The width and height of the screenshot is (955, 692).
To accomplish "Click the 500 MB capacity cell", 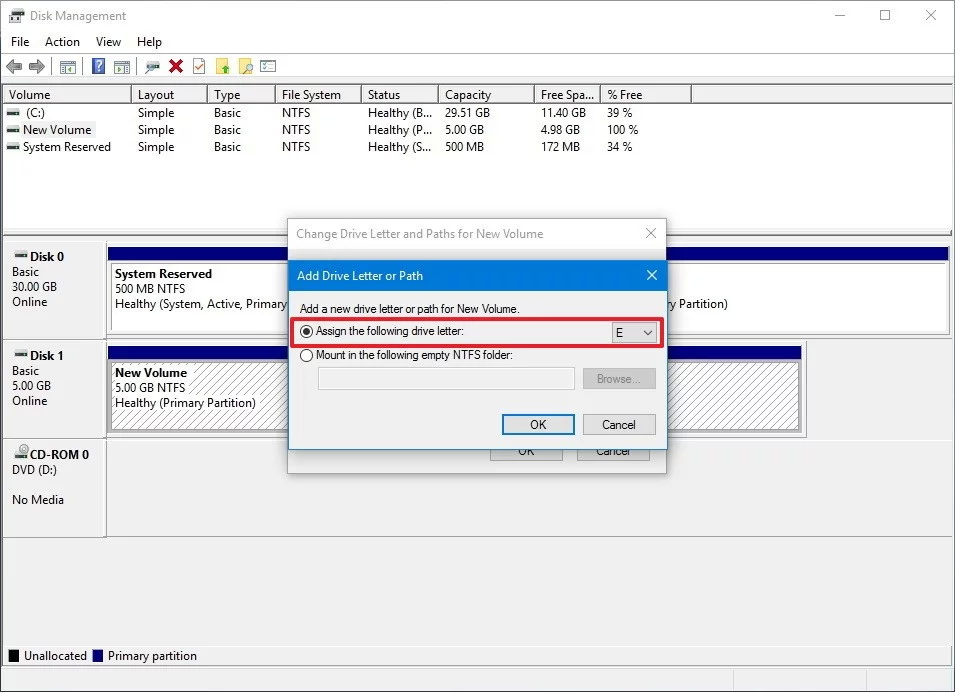I will coord(464,147).
